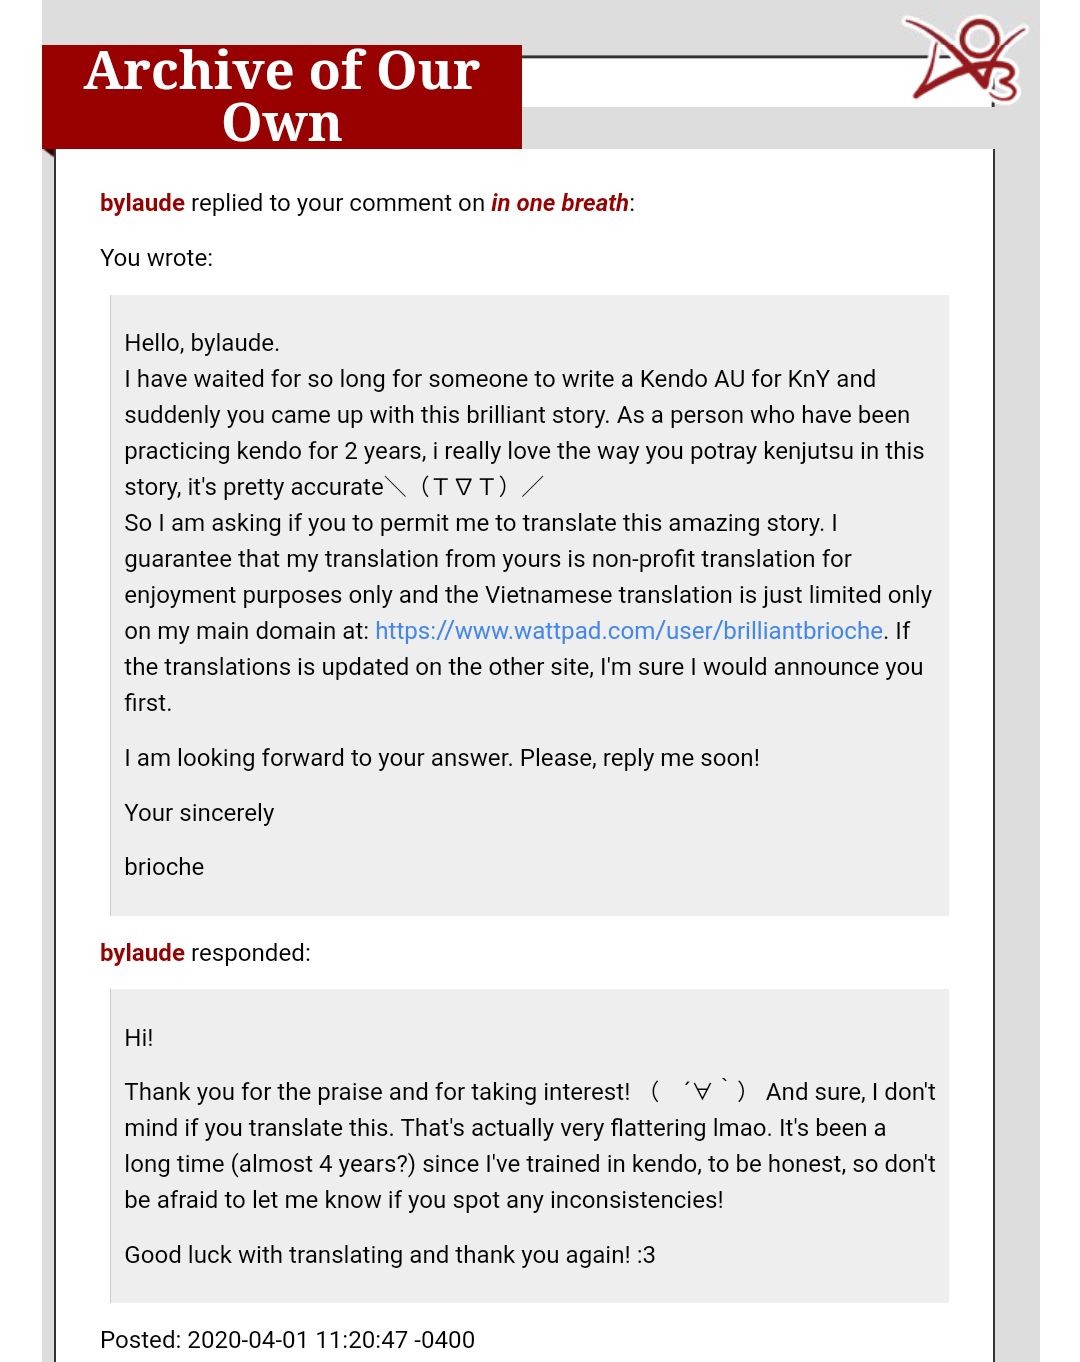The height and width of the screenshot is (1362, 1080).
Task: Open bylaude's profile link in the reply notice
Action: coord(142,203)
